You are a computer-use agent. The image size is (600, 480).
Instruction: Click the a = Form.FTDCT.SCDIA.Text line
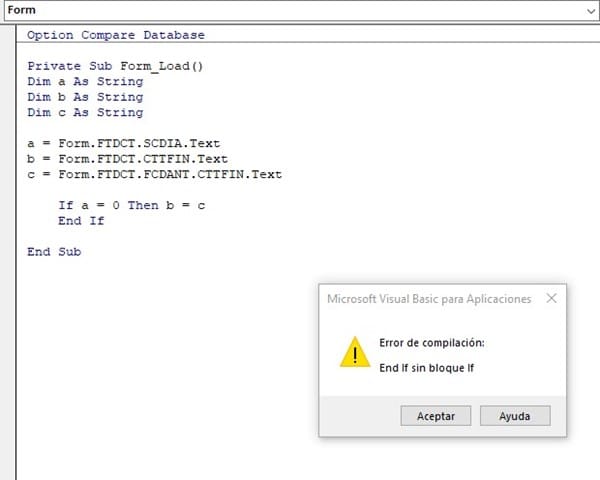(x=123, y=143)
